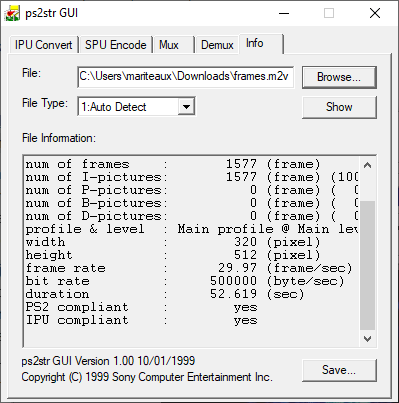Image resolution: width=399 pixels, height=403 pixels.
Task: Minimize the ps2str GUI window
Action: point(284,13)
